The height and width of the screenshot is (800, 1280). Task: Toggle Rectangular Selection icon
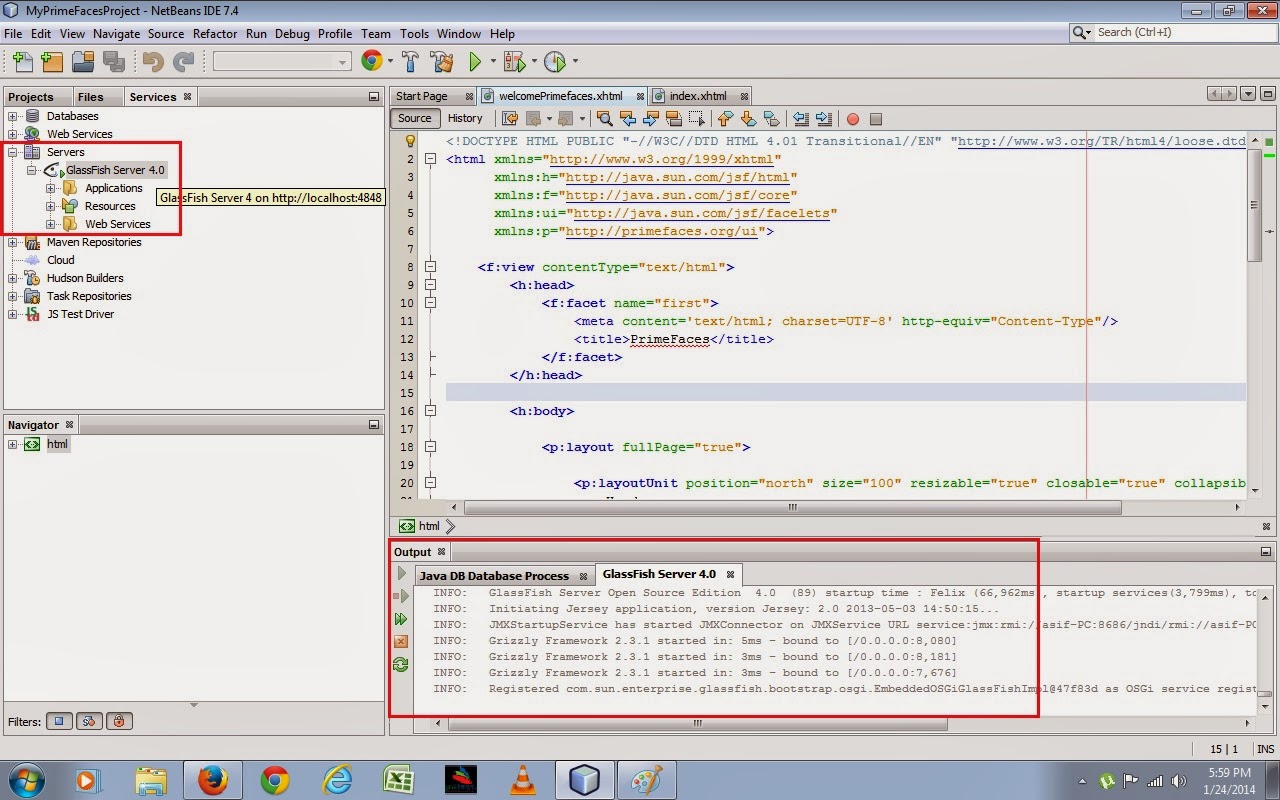697,118
